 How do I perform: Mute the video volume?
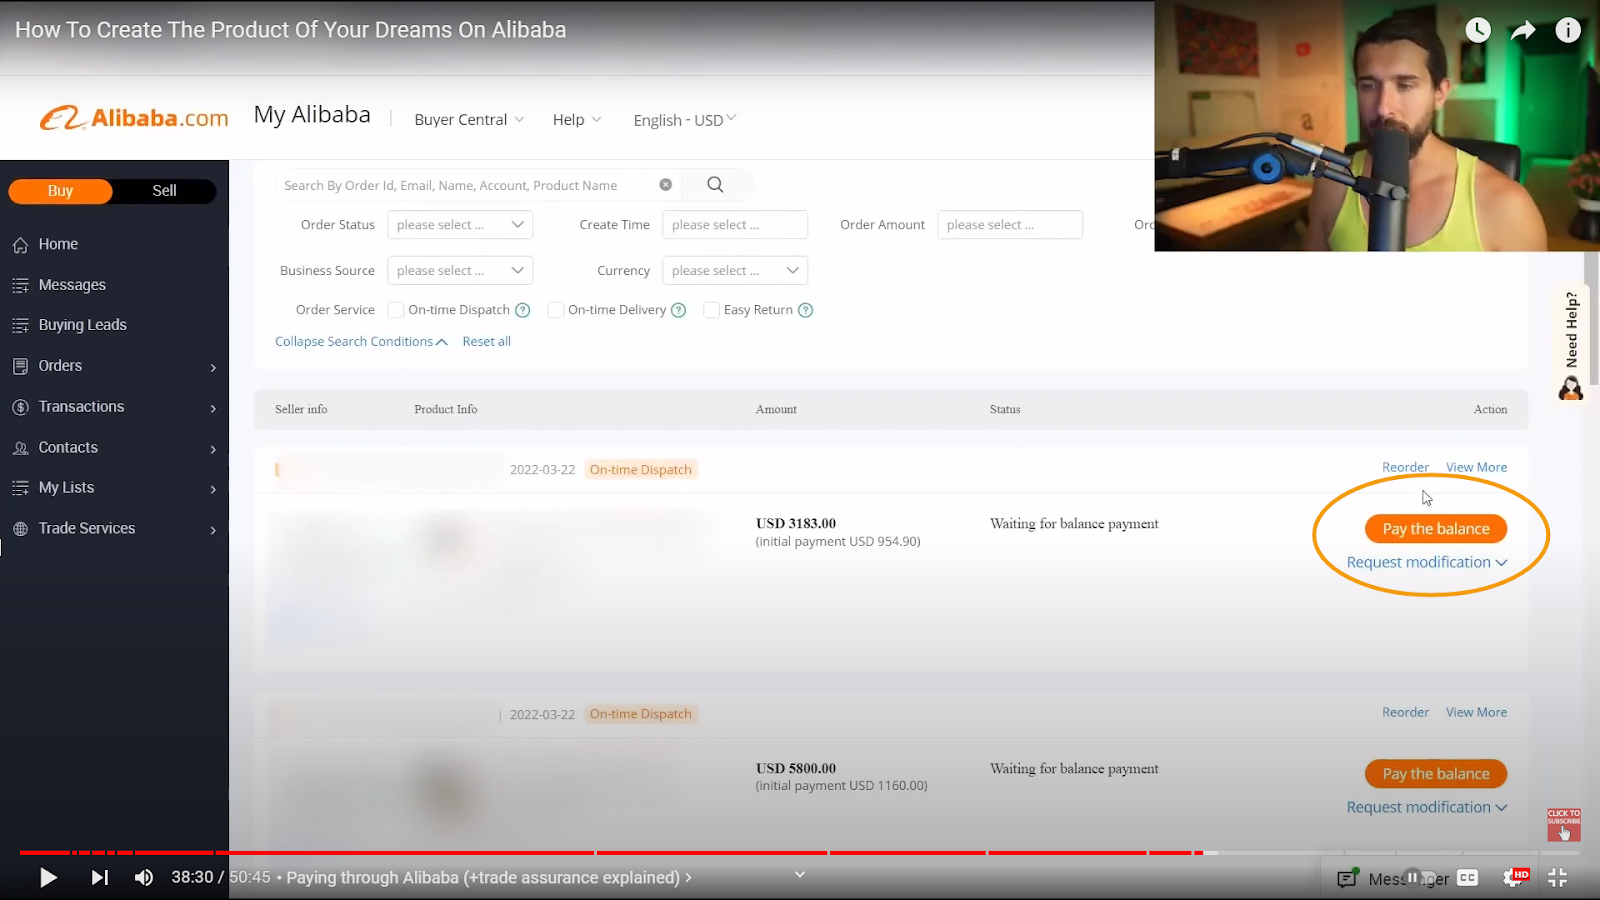(144, 877)
